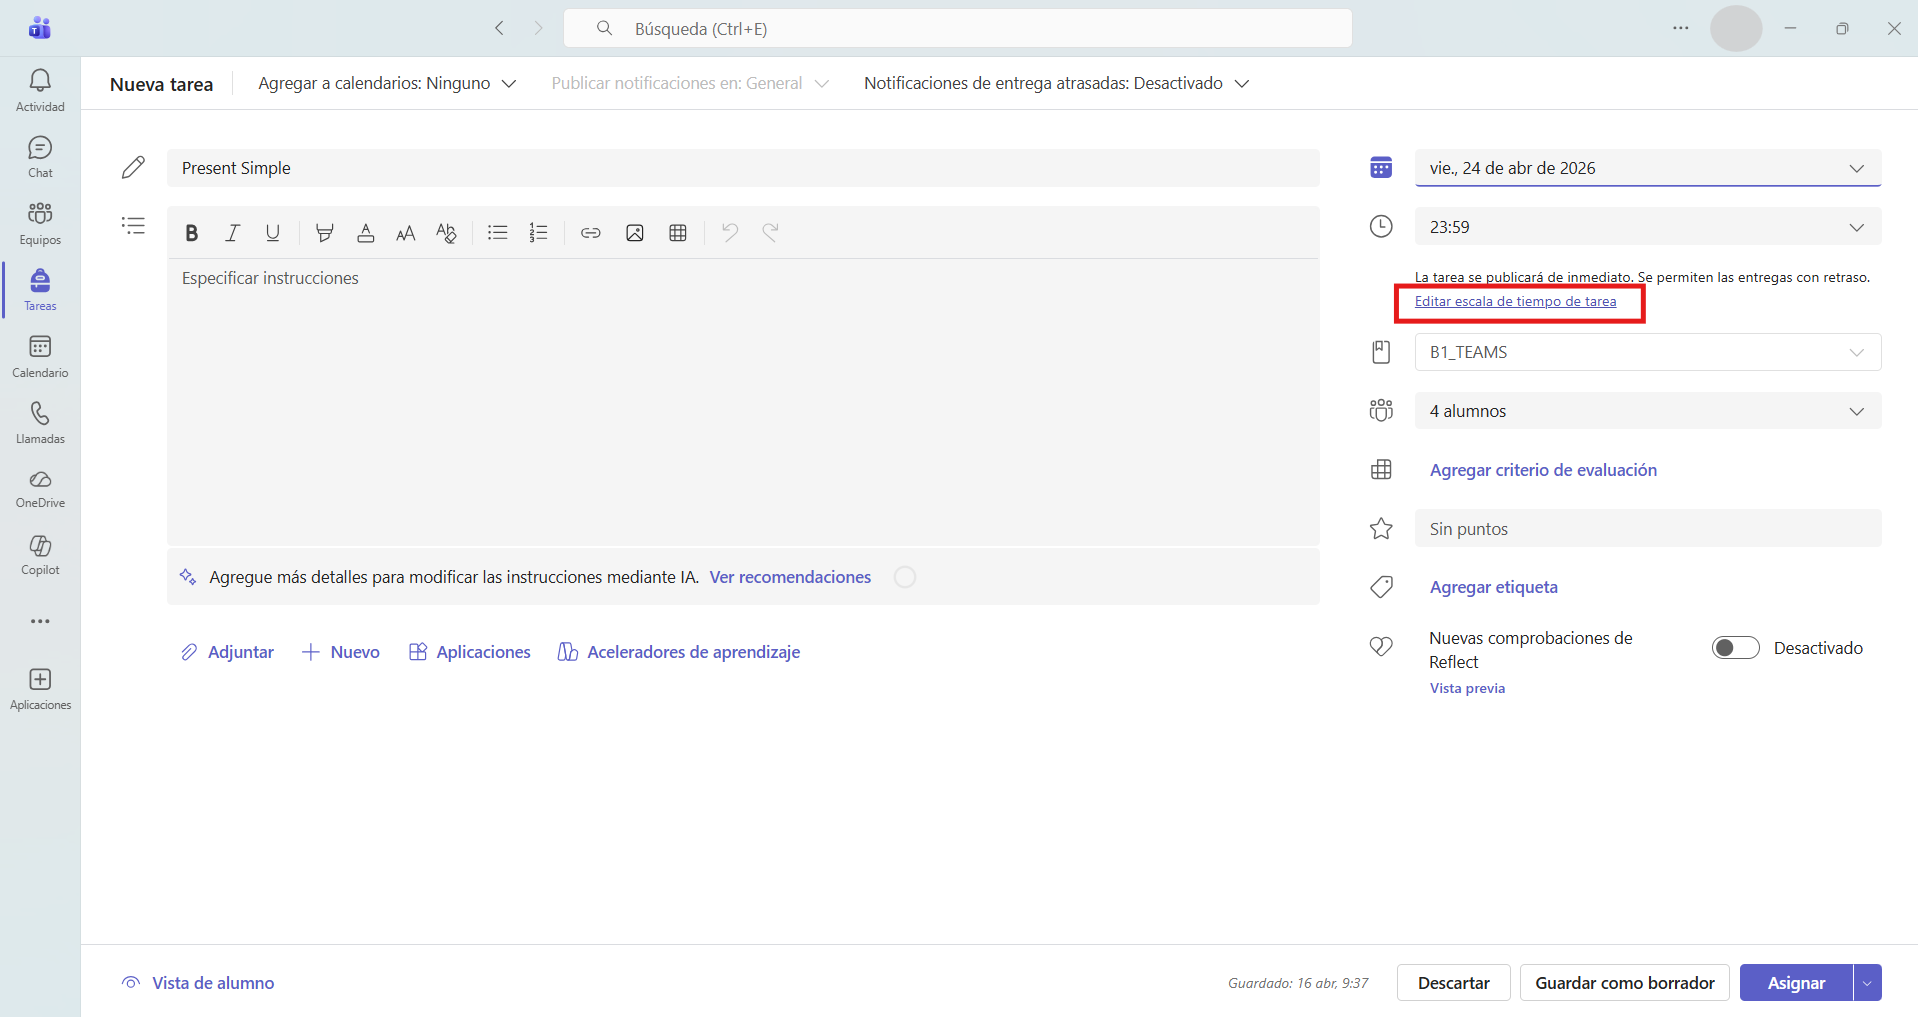The image size is (1918, 1017).
Task: Insert a table in instructions
Action: click(678, 233)
